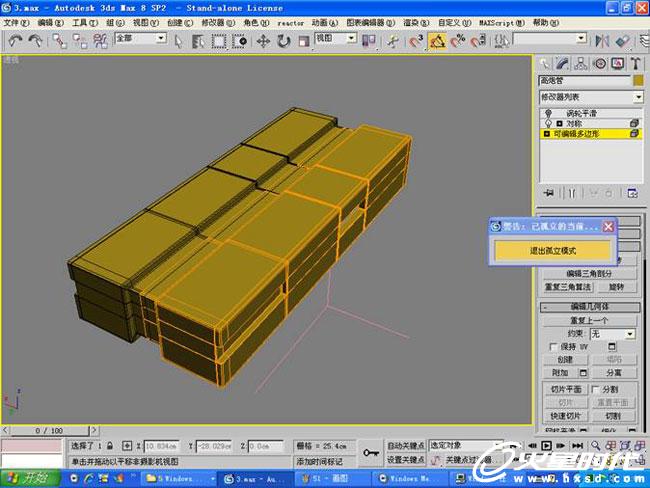Image resolution: width=650 pixels, height=488 pixels.
Task: Open the 工具 menu
Action: tap(85, 23)
